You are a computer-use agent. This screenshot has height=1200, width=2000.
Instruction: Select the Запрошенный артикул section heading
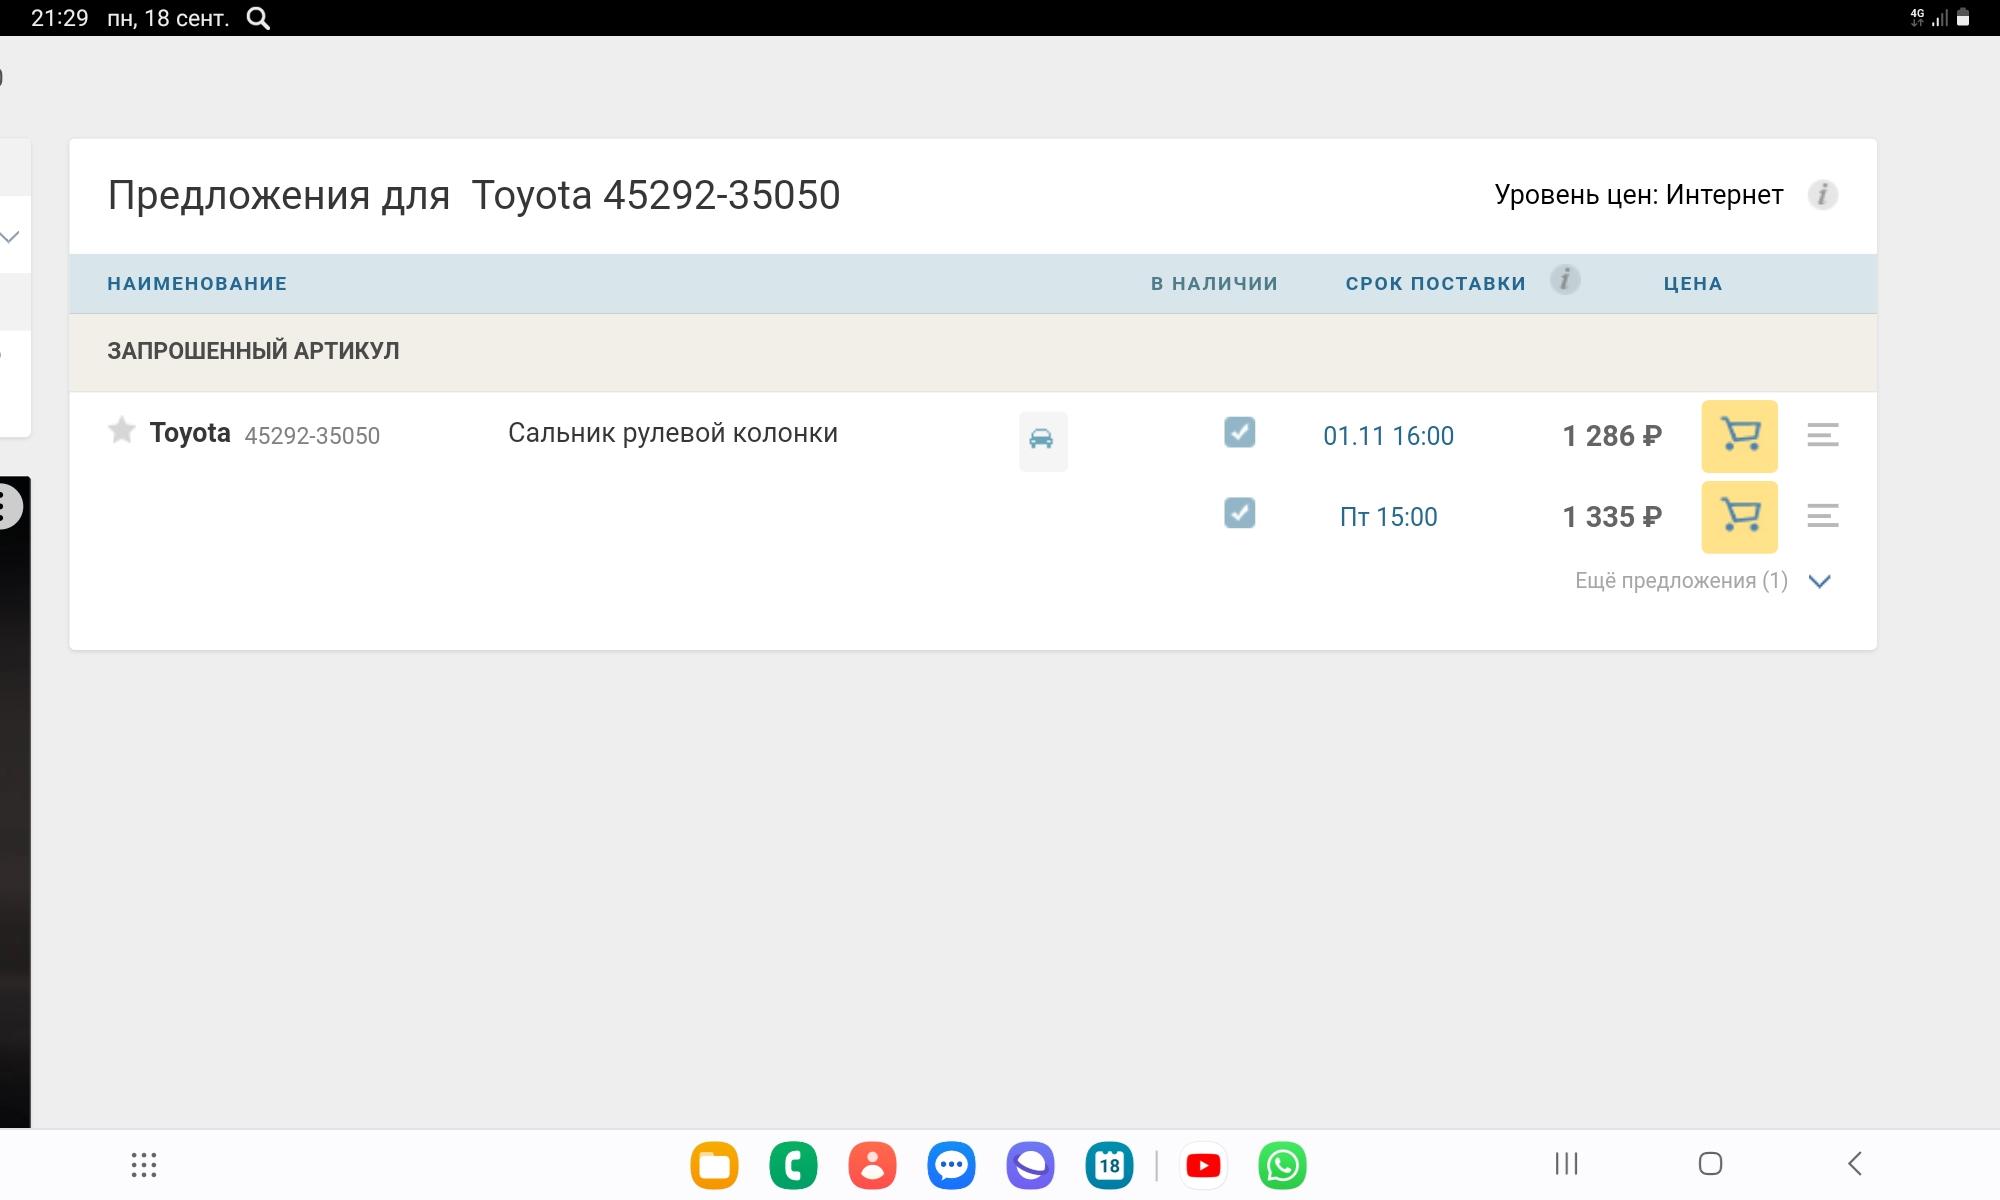coord(253,351)
